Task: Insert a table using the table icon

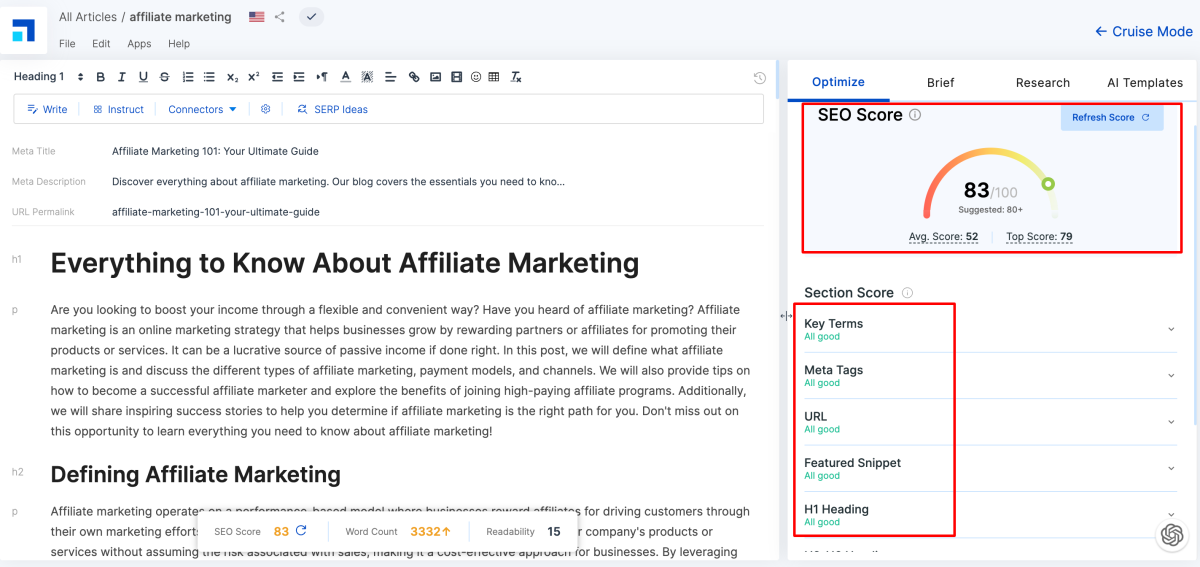Action: pos(494,77)
